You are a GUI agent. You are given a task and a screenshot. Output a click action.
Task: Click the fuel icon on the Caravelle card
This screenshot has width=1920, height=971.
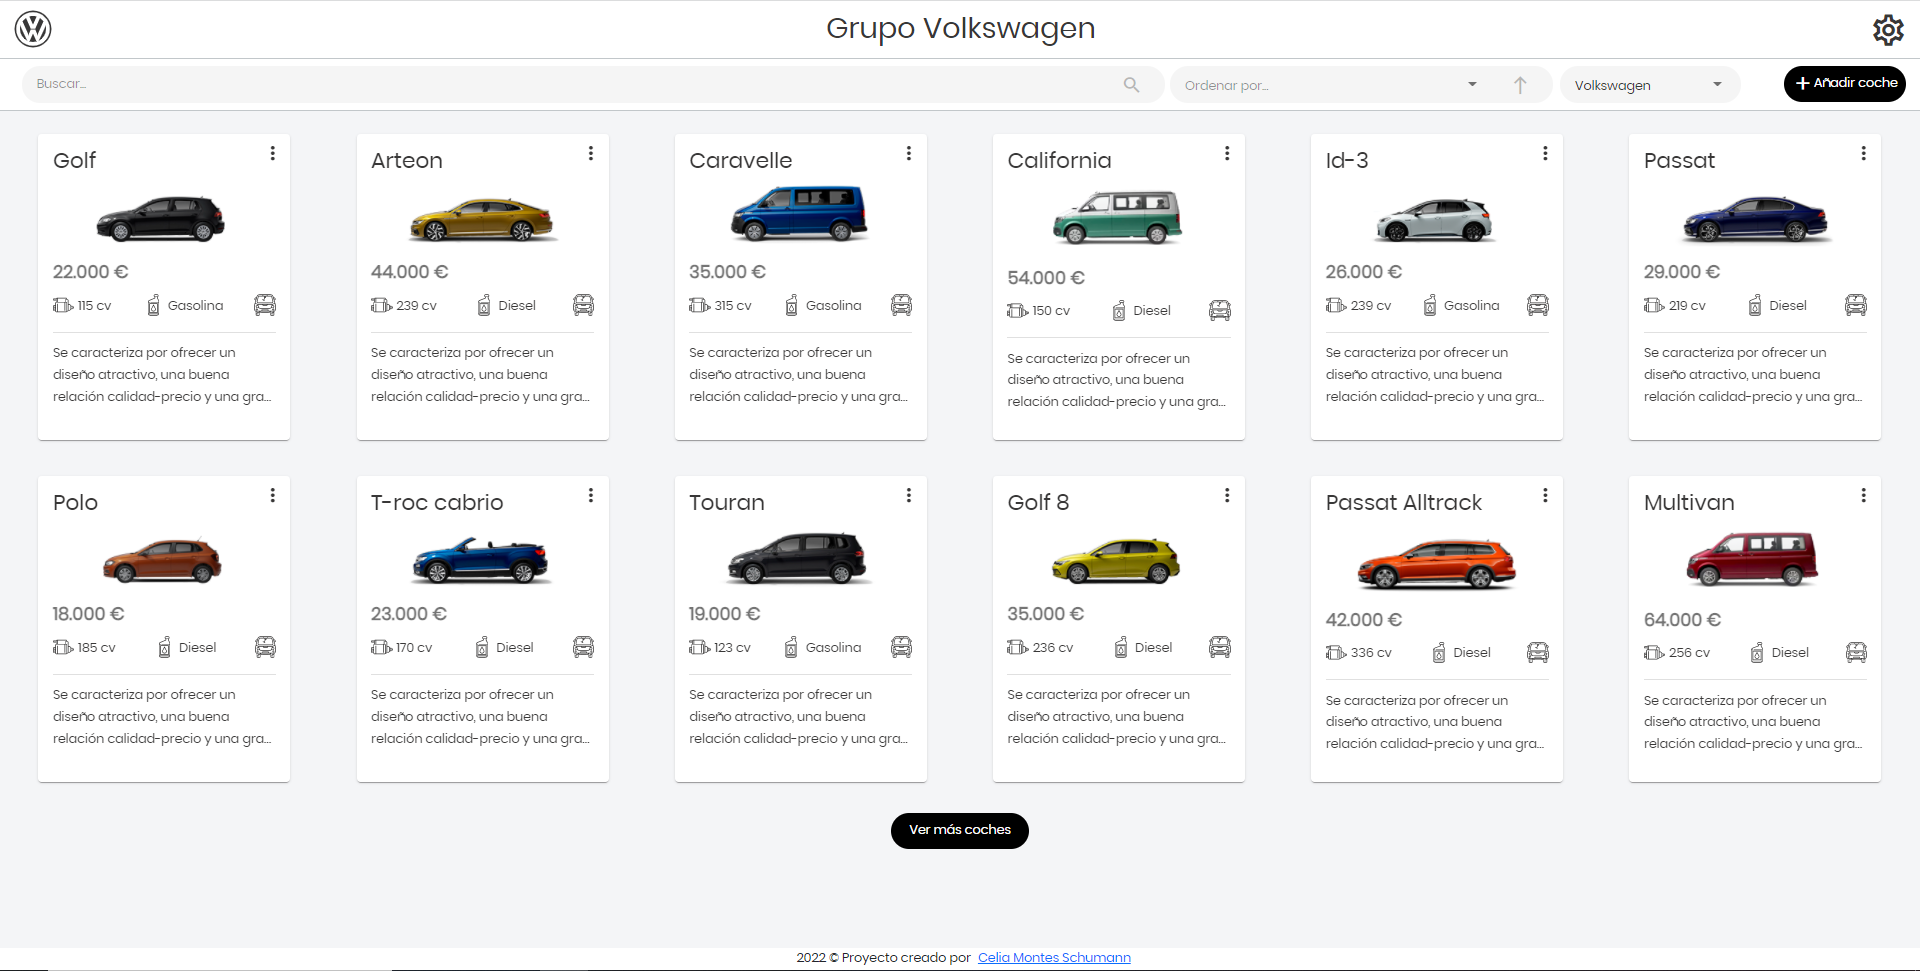[x=790, y=305]
